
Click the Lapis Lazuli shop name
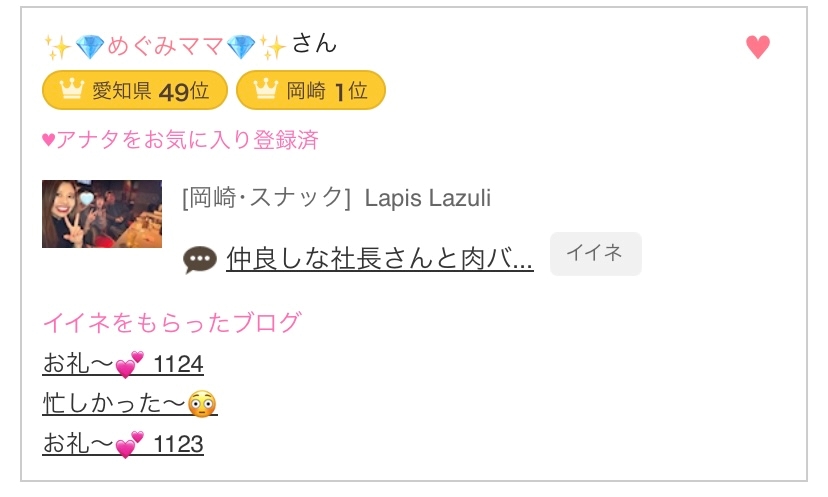point(428,197)
